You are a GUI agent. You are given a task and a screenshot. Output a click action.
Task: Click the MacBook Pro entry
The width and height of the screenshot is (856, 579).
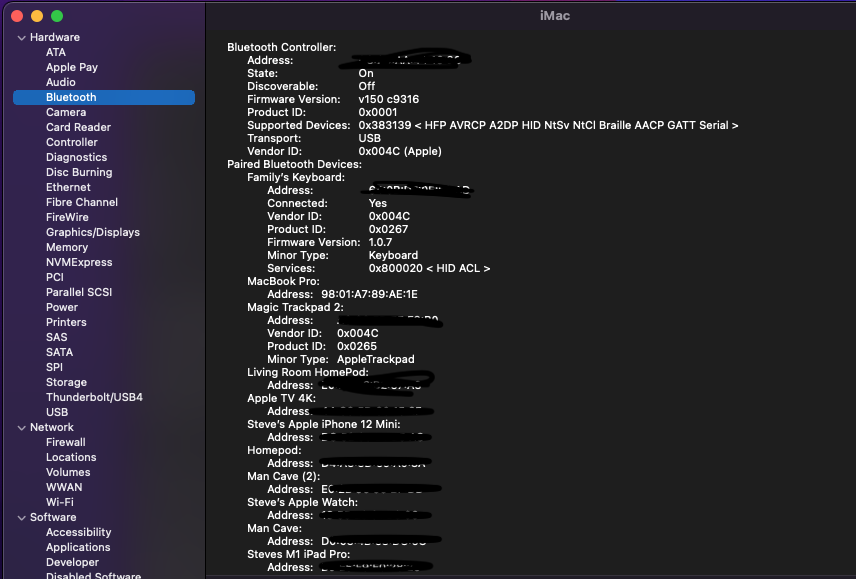click(283, 282)
